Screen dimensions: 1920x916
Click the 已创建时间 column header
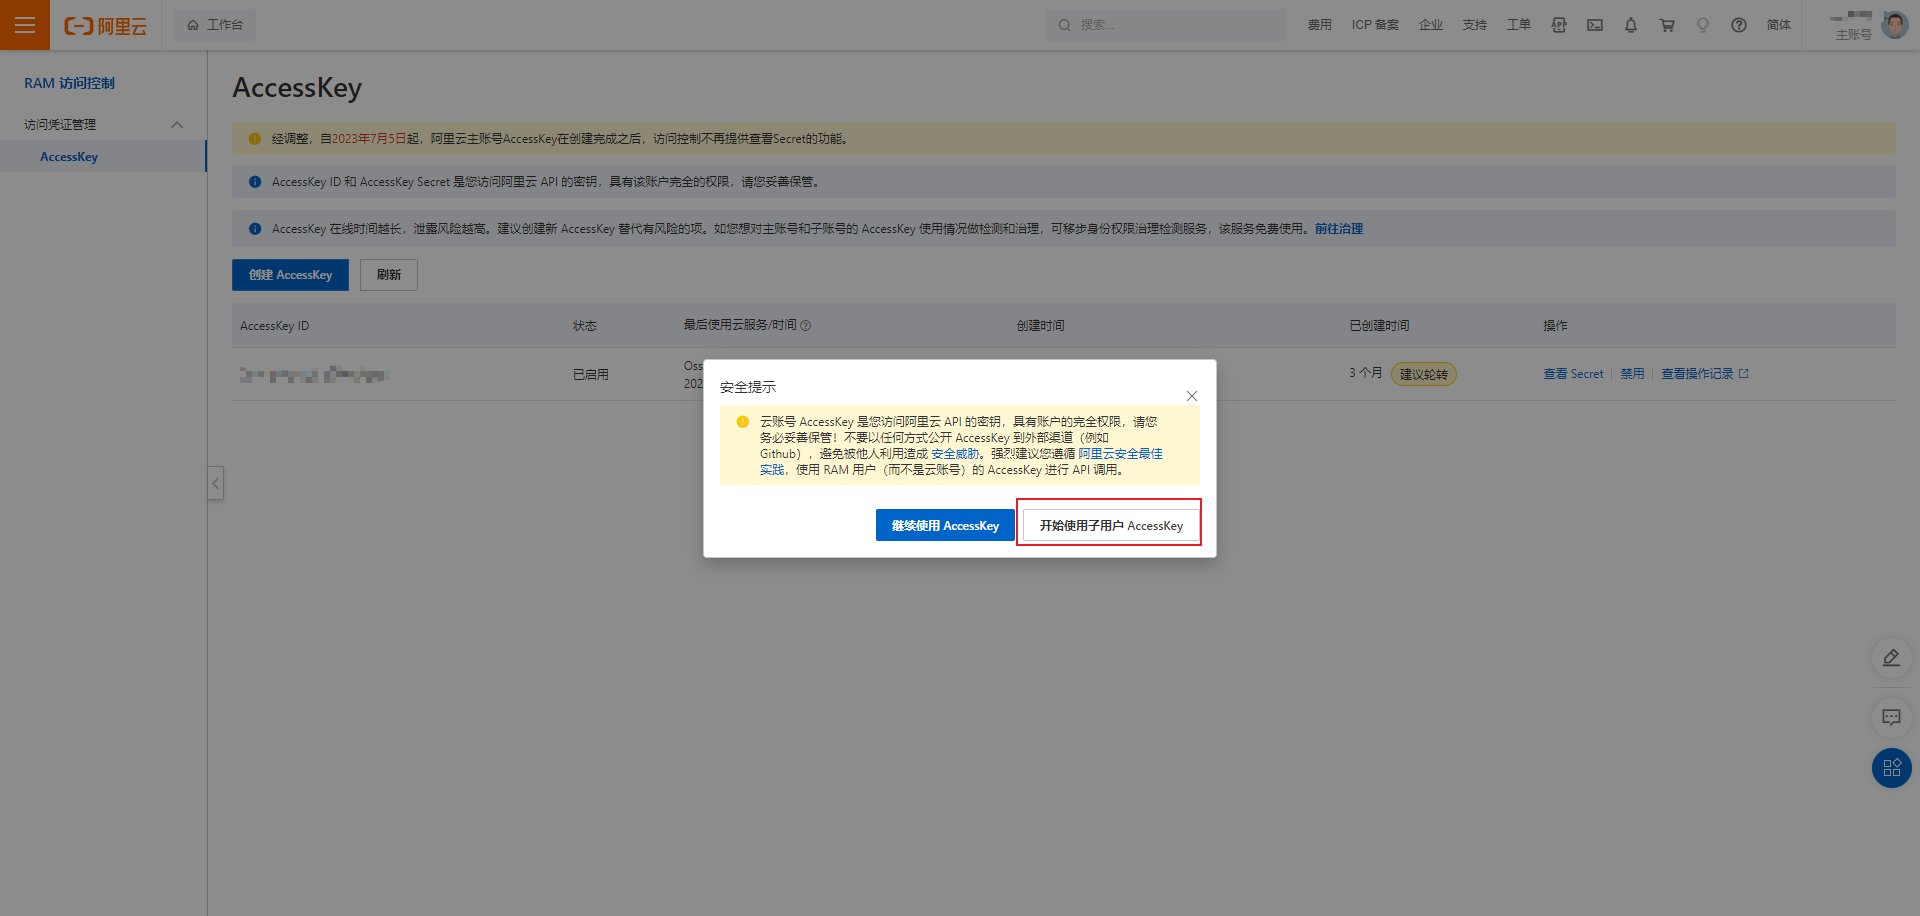[1379, 326]
